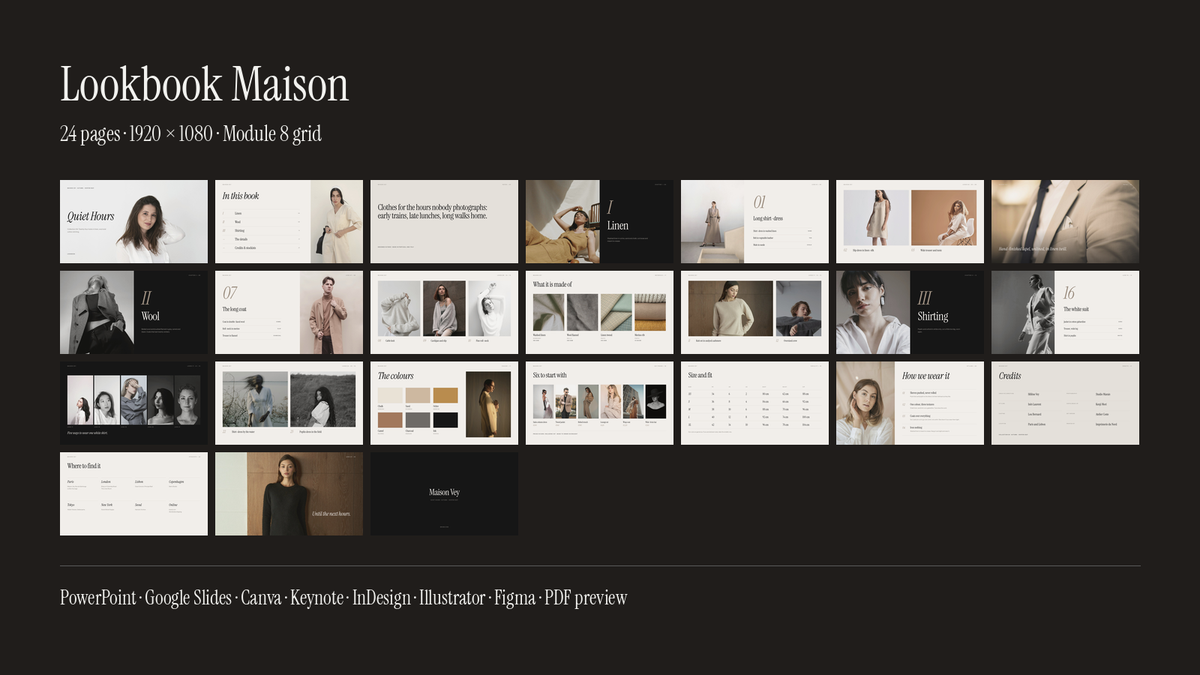Select the "Where to find it" slide
The width and height of the screenshot is (1200, 675).
pyautogui.click(x=134, y=494)
